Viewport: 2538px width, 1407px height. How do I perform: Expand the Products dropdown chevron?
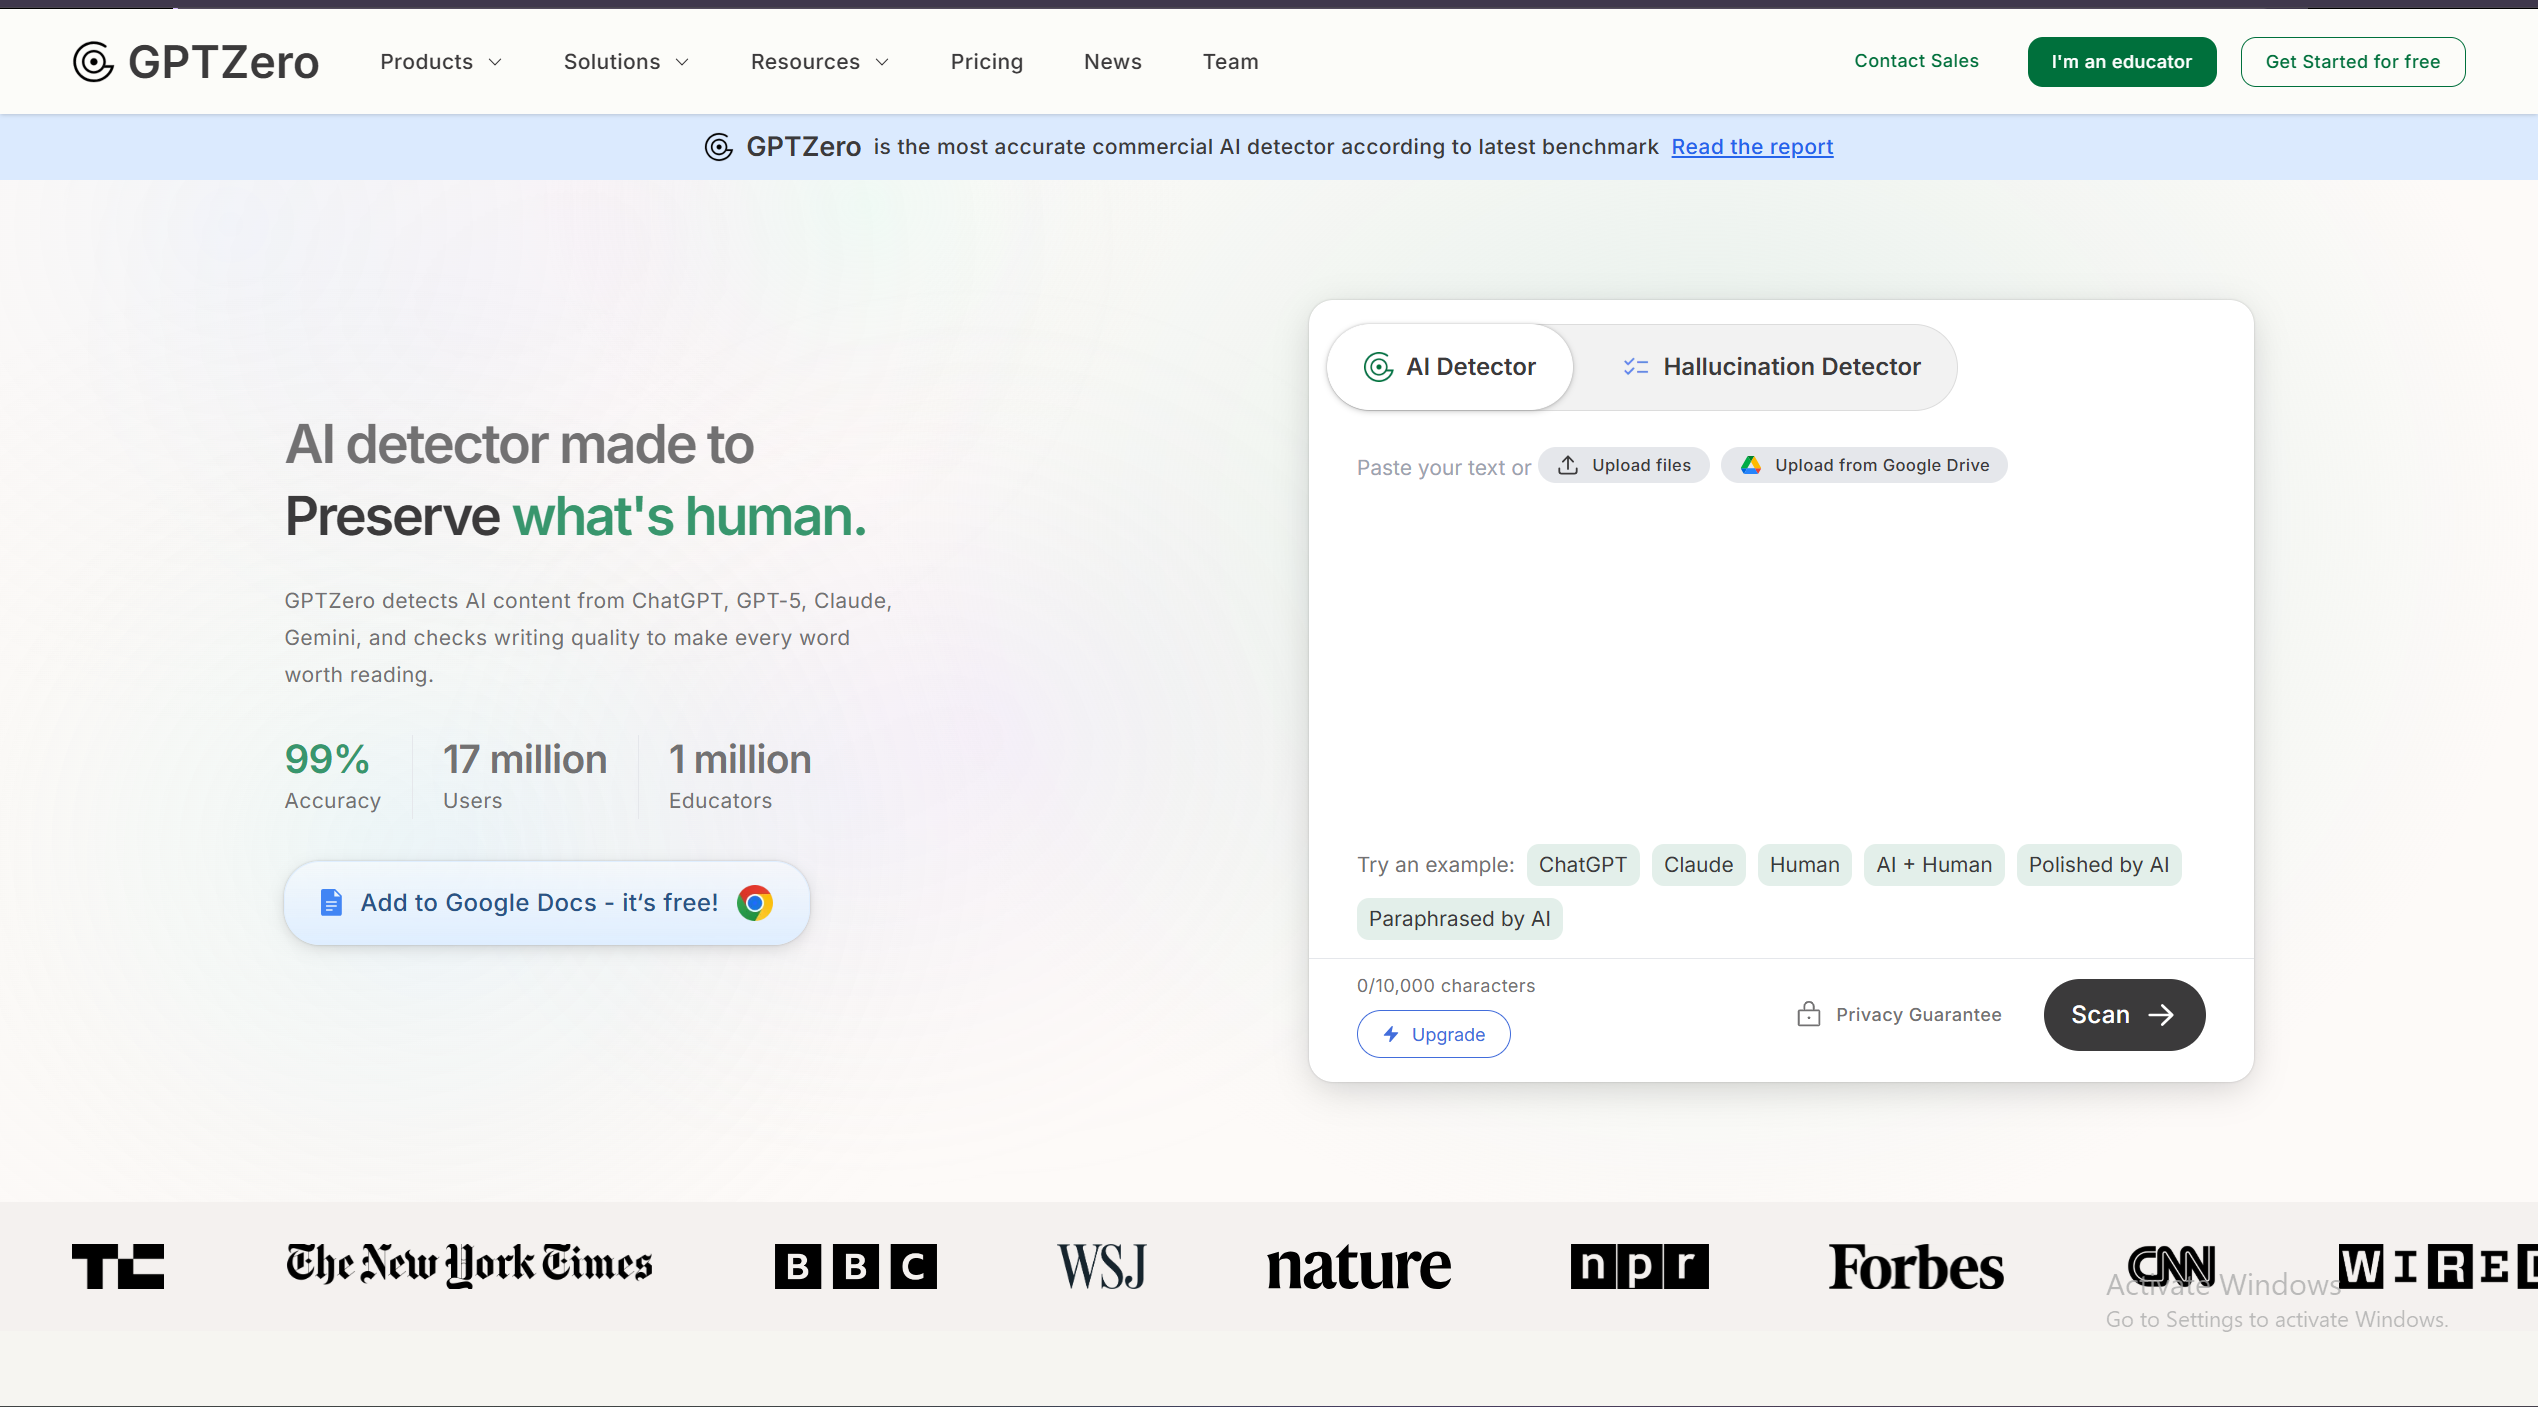495,62
